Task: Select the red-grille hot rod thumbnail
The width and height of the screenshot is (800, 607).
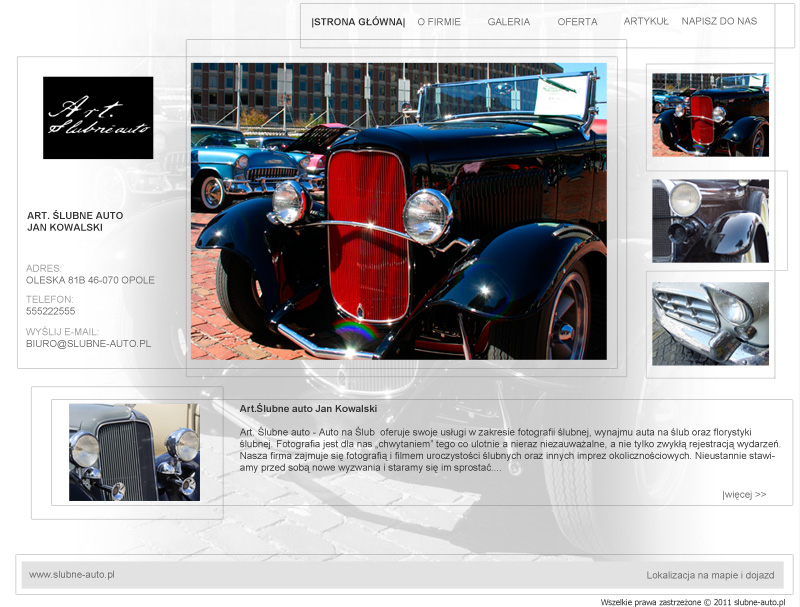Action: 710,115
